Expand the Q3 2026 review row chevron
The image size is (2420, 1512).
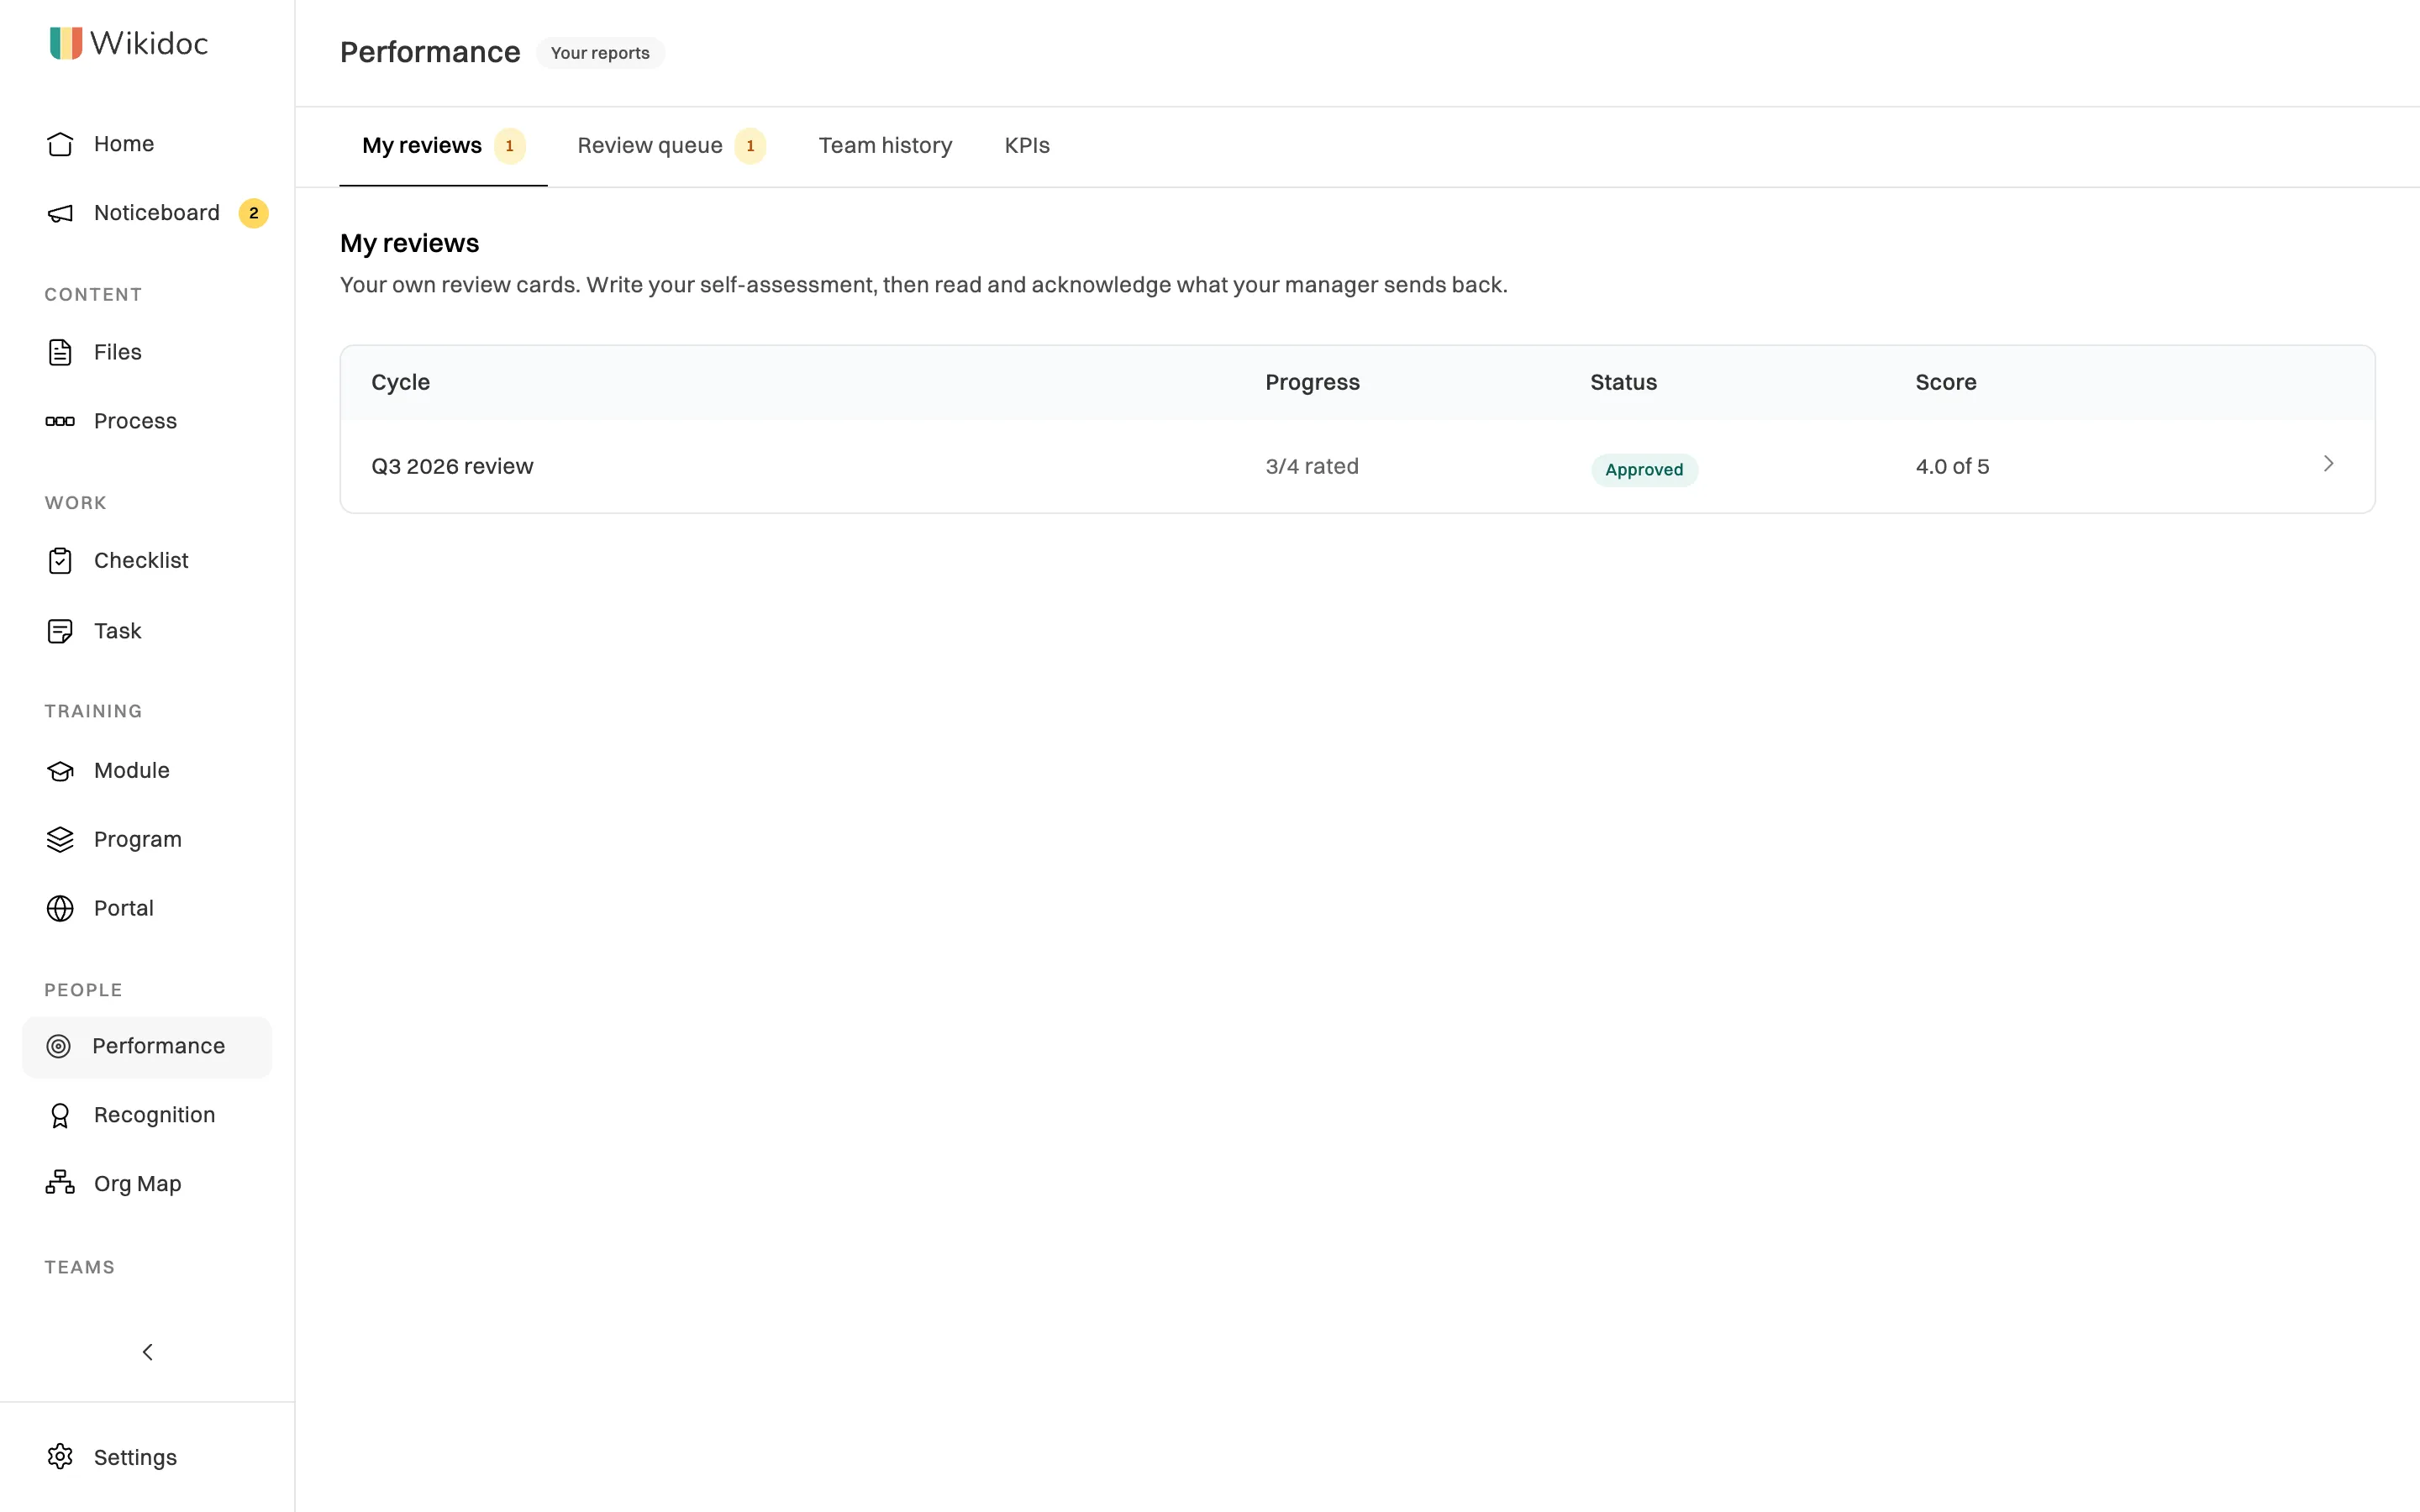[x=2329, y=463]
